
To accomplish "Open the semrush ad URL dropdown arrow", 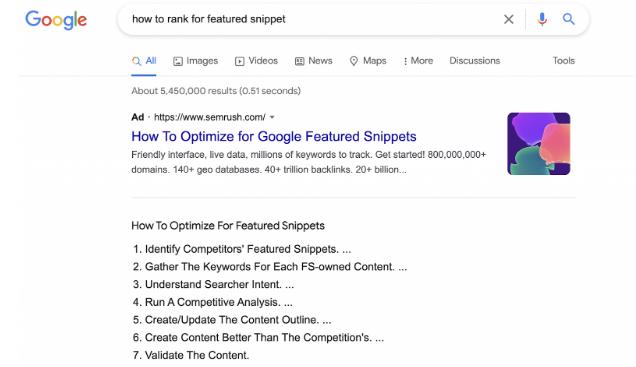I will click(272, 117).
